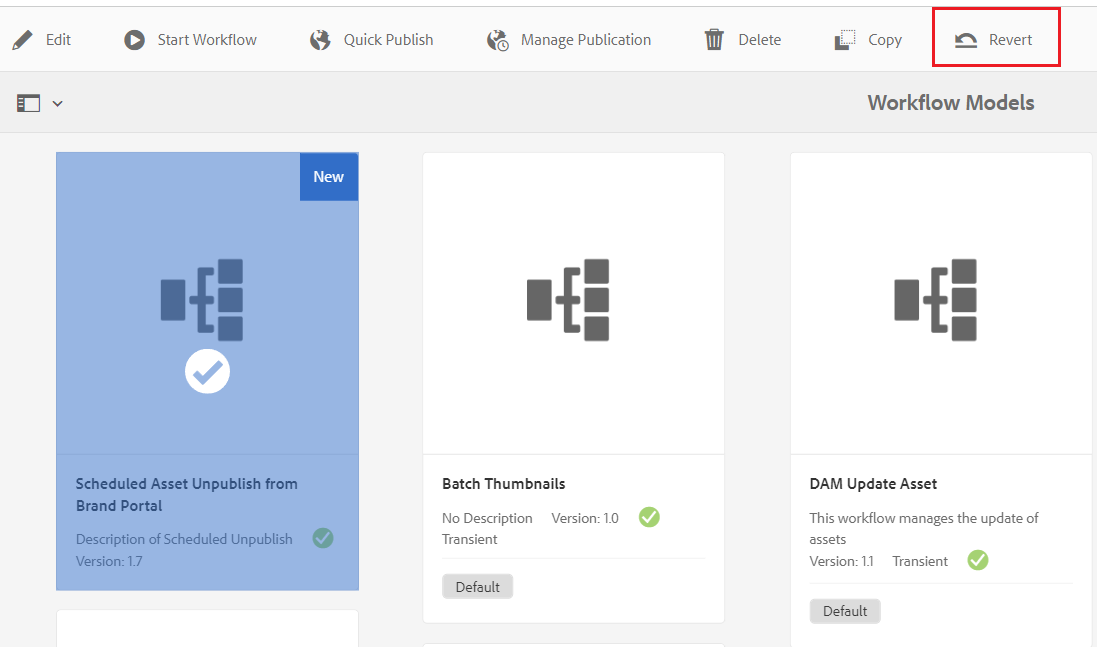Open Manage Publication via its clock-globe icon
This screenshot has width=1097, height=647.
pyautogui.click(x=497, y=40)
